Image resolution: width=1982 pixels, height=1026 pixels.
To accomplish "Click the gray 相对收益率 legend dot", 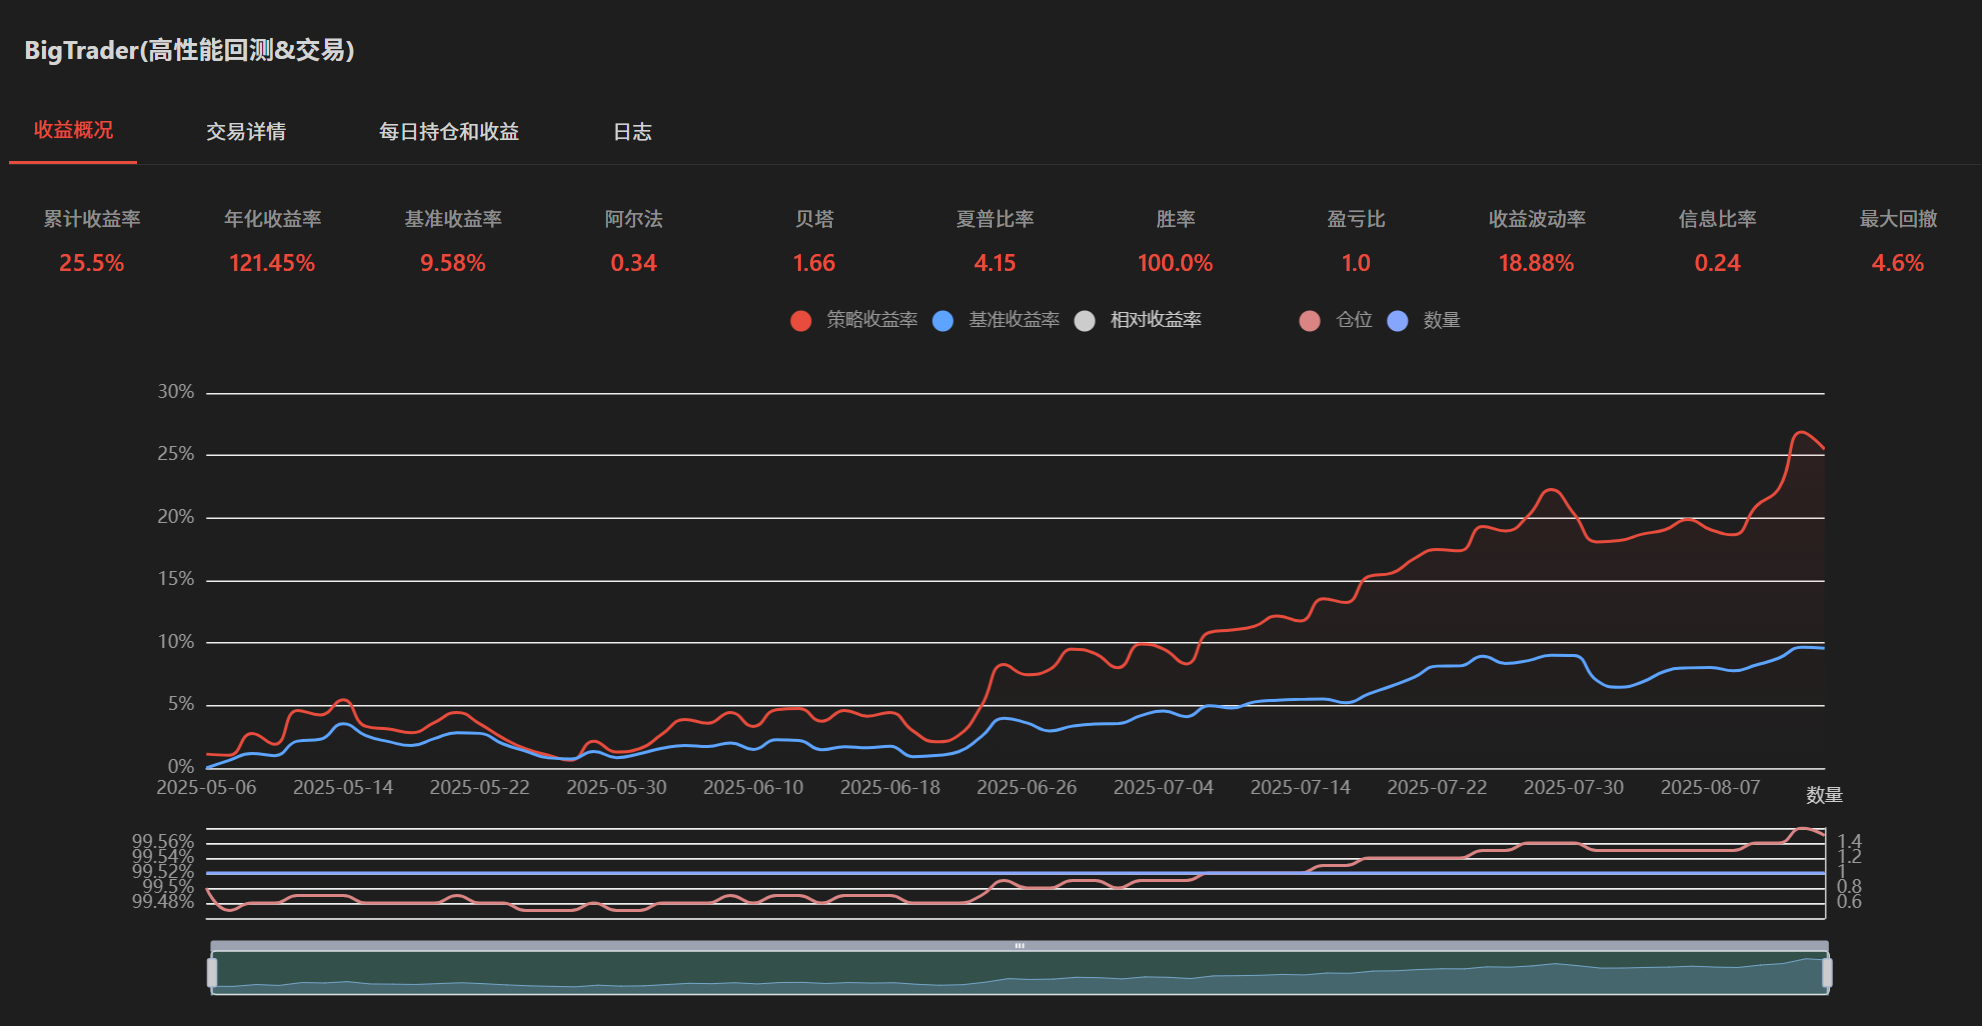I will point(1084,321).
